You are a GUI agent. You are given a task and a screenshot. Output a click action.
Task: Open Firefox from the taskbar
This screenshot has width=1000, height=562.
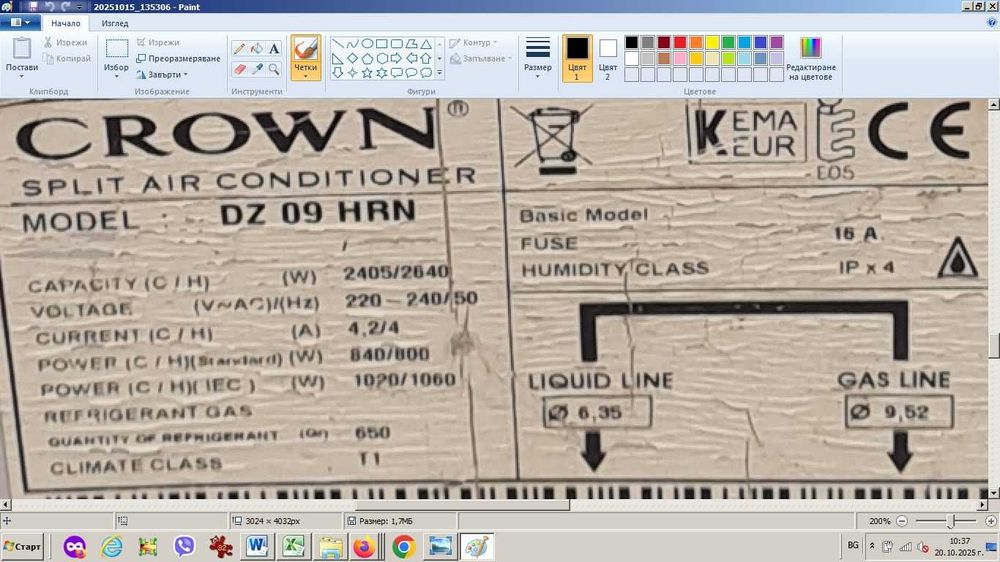click(365, 547)
